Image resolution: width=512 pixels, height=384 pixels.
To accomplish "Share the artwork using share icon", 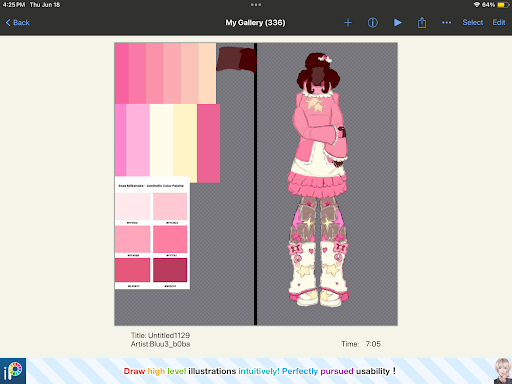I will 422,23.
